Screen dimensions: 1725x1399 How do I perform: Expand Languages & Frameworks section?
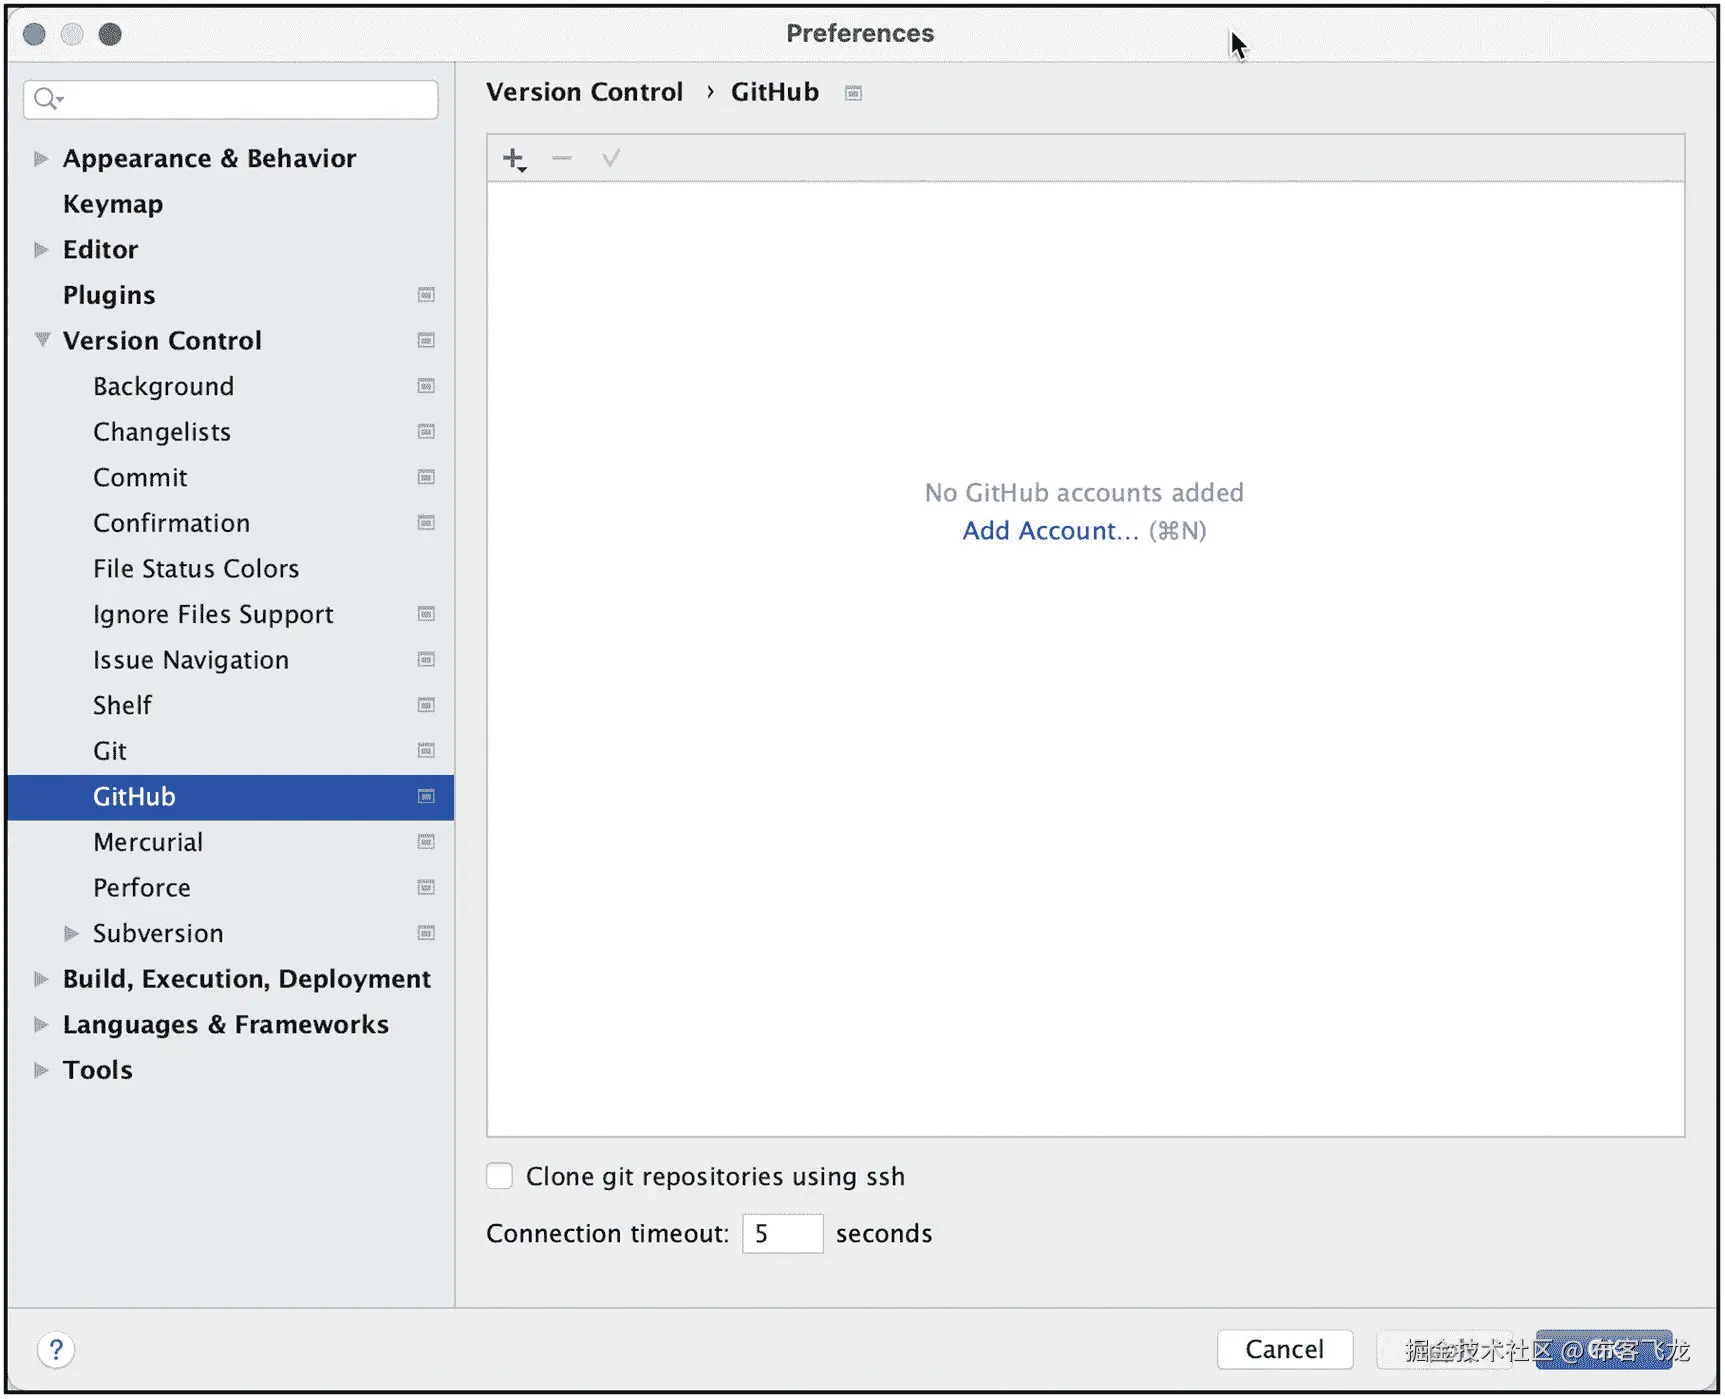pos(41,1025)
